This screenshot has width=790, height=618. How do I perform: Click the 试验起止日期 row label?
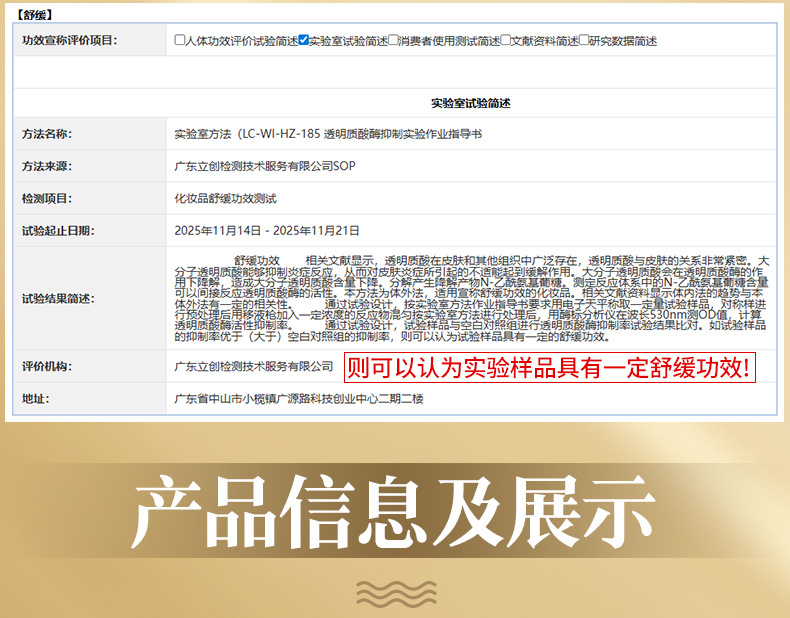point(58,231)
